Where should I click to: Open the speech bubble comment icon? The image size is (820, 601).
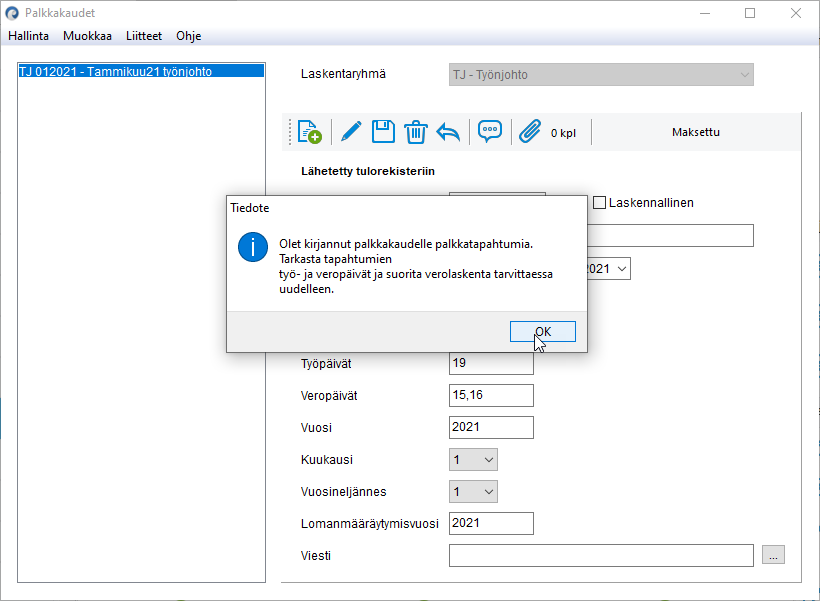[x=490, y=131]
